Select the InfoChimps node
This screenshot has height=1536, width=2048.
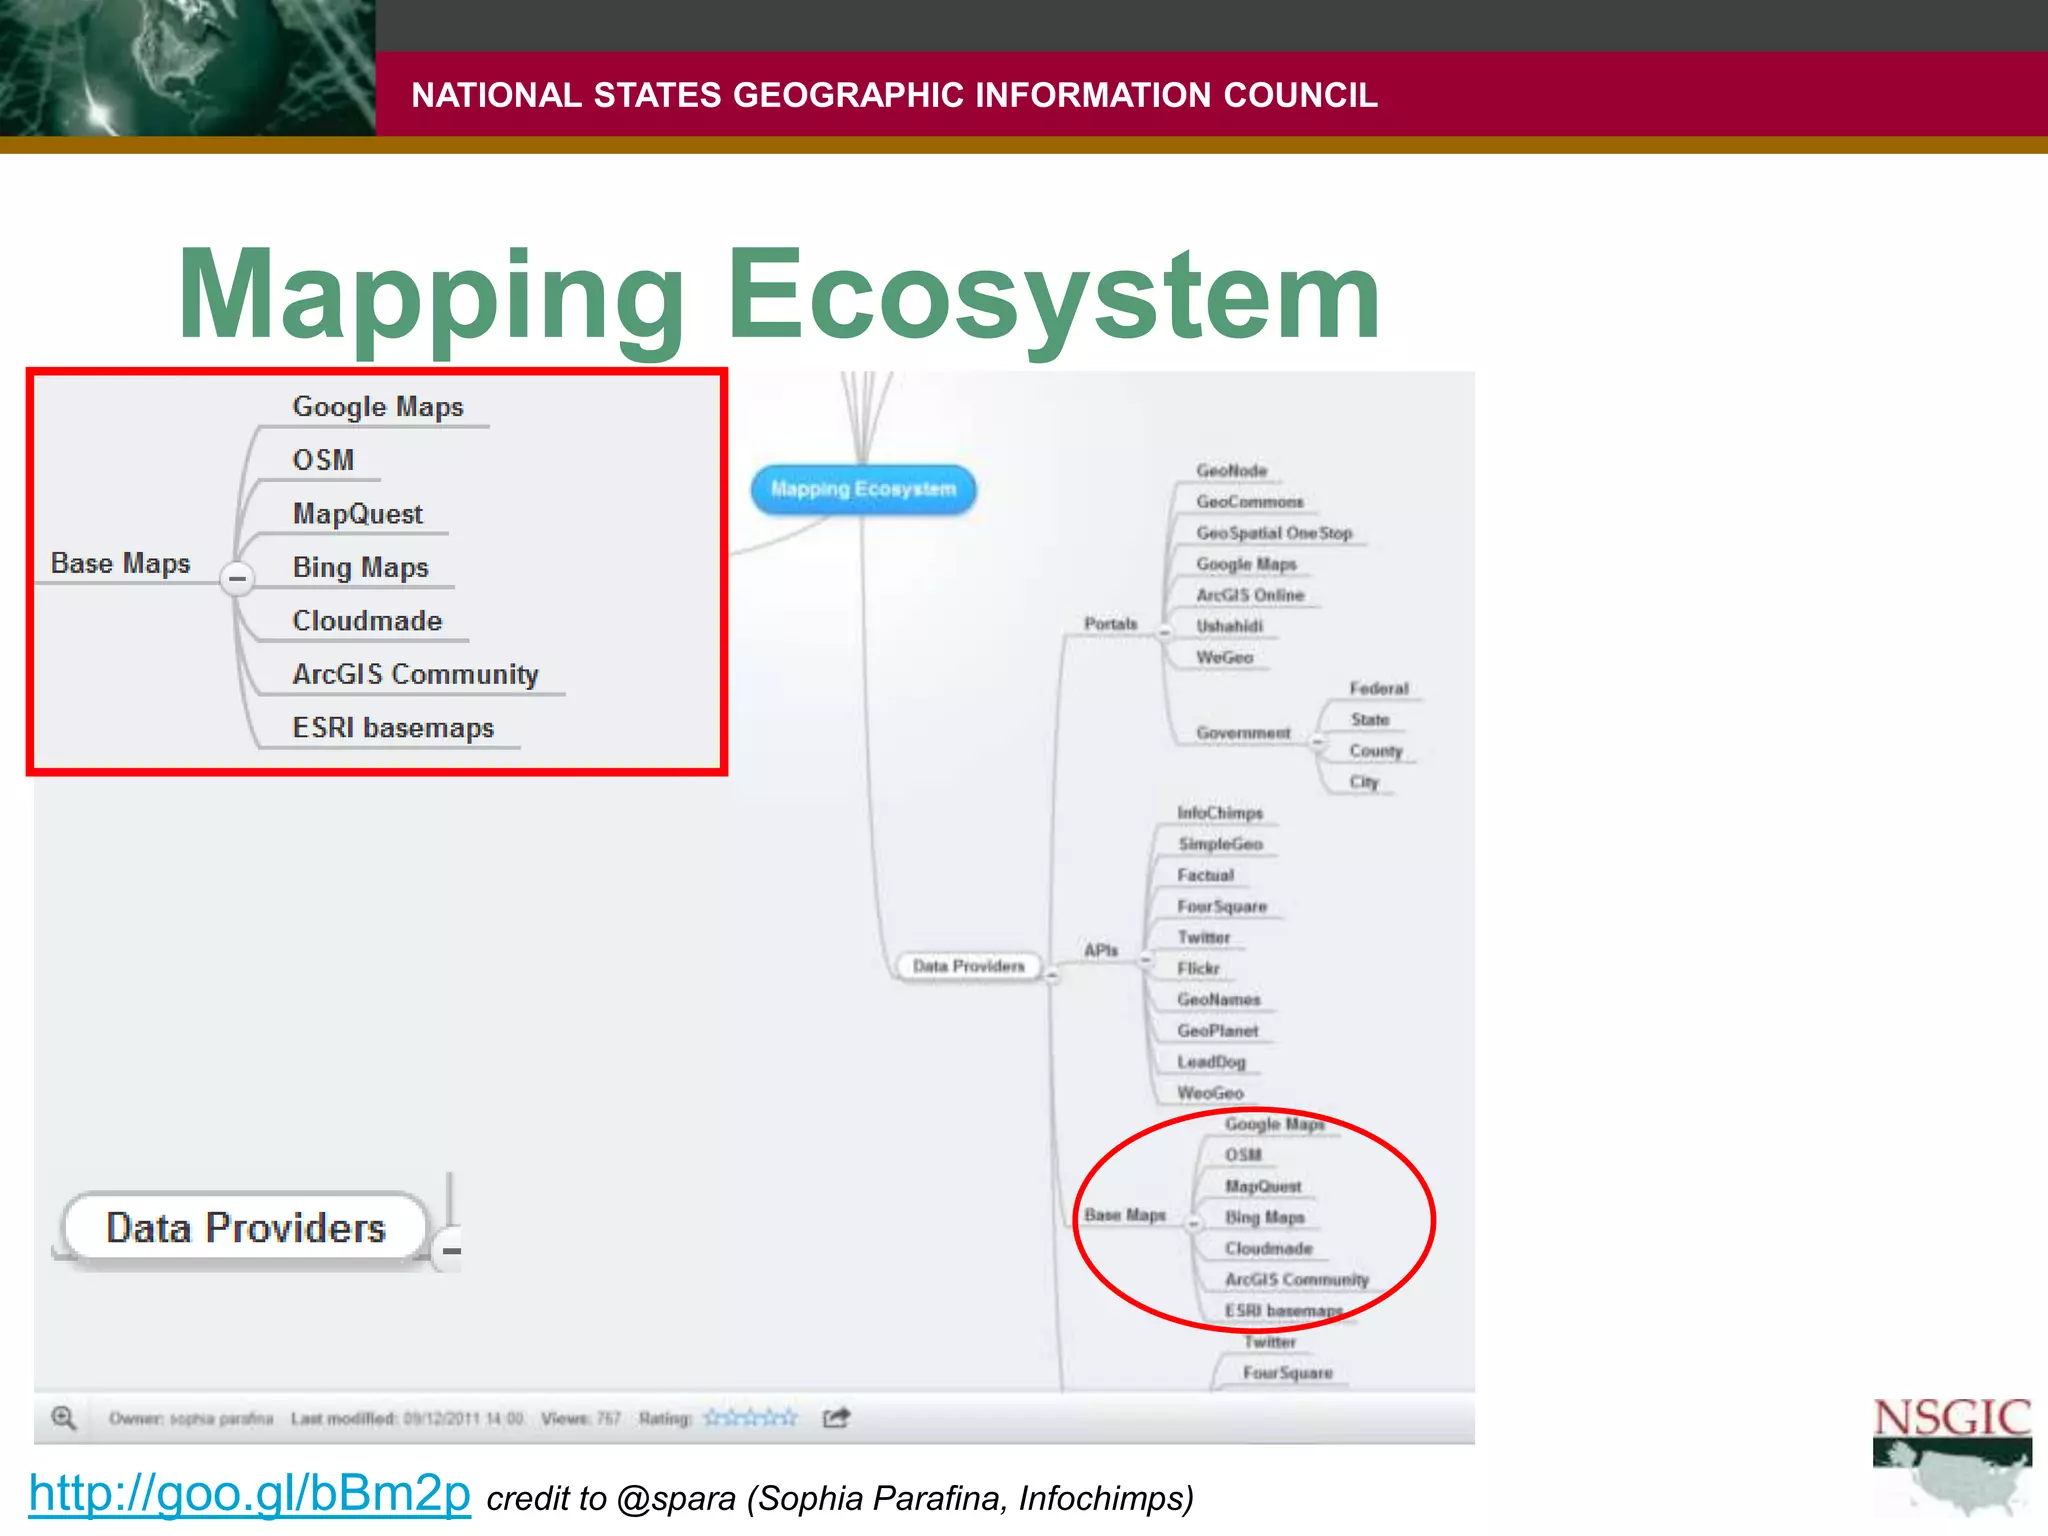1220,813
